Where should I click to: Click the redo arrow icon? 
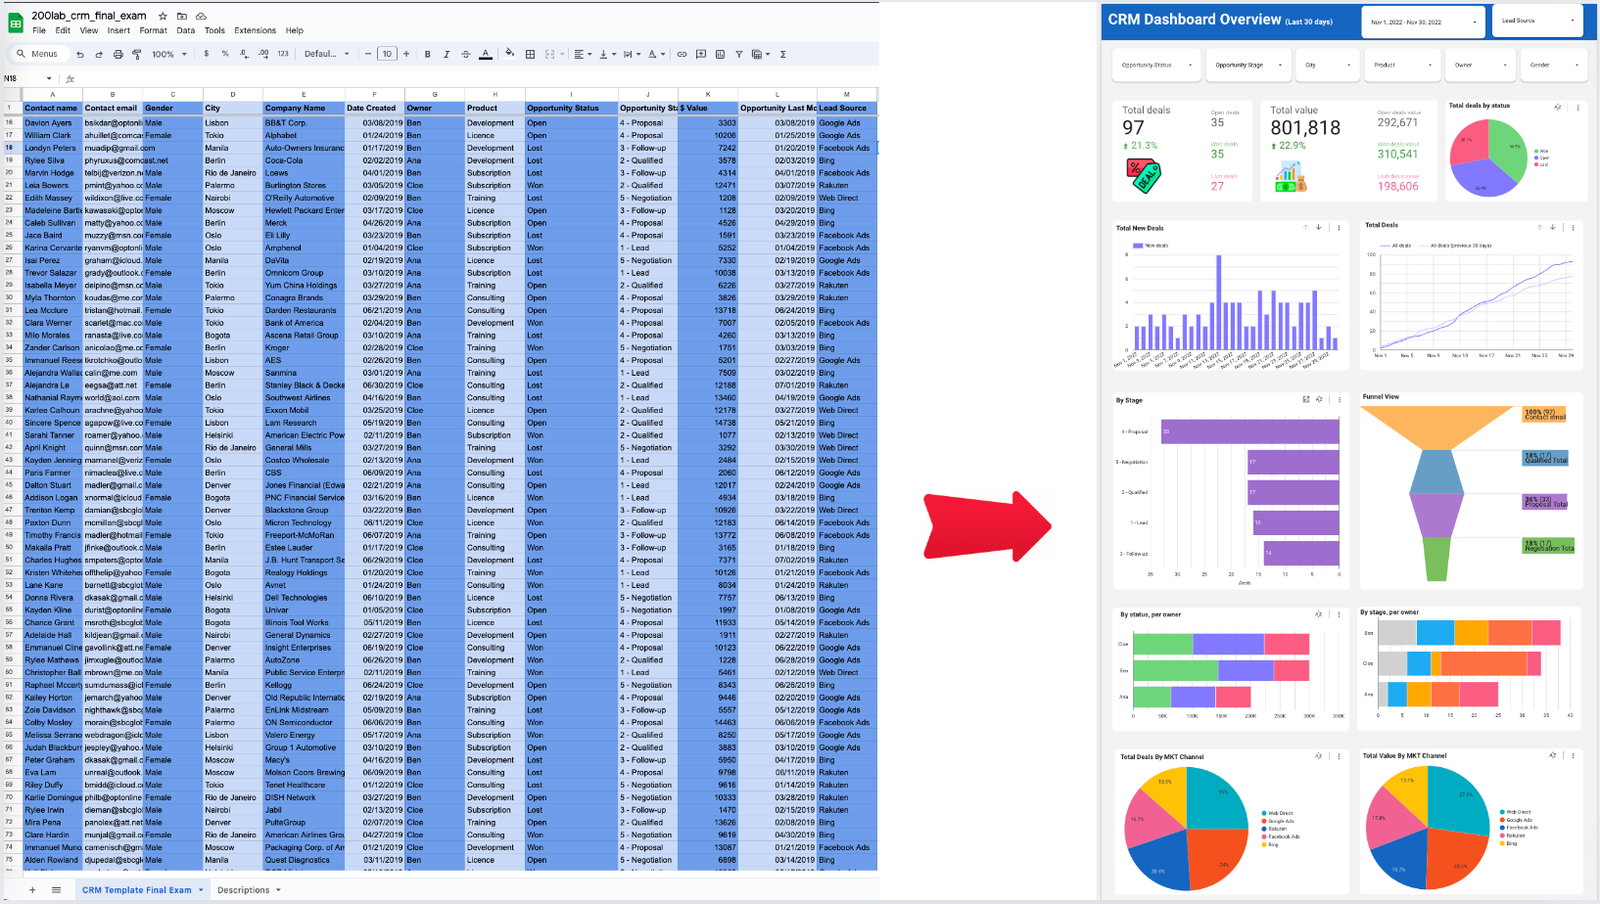pyautogui.click(x=99, y=54)
